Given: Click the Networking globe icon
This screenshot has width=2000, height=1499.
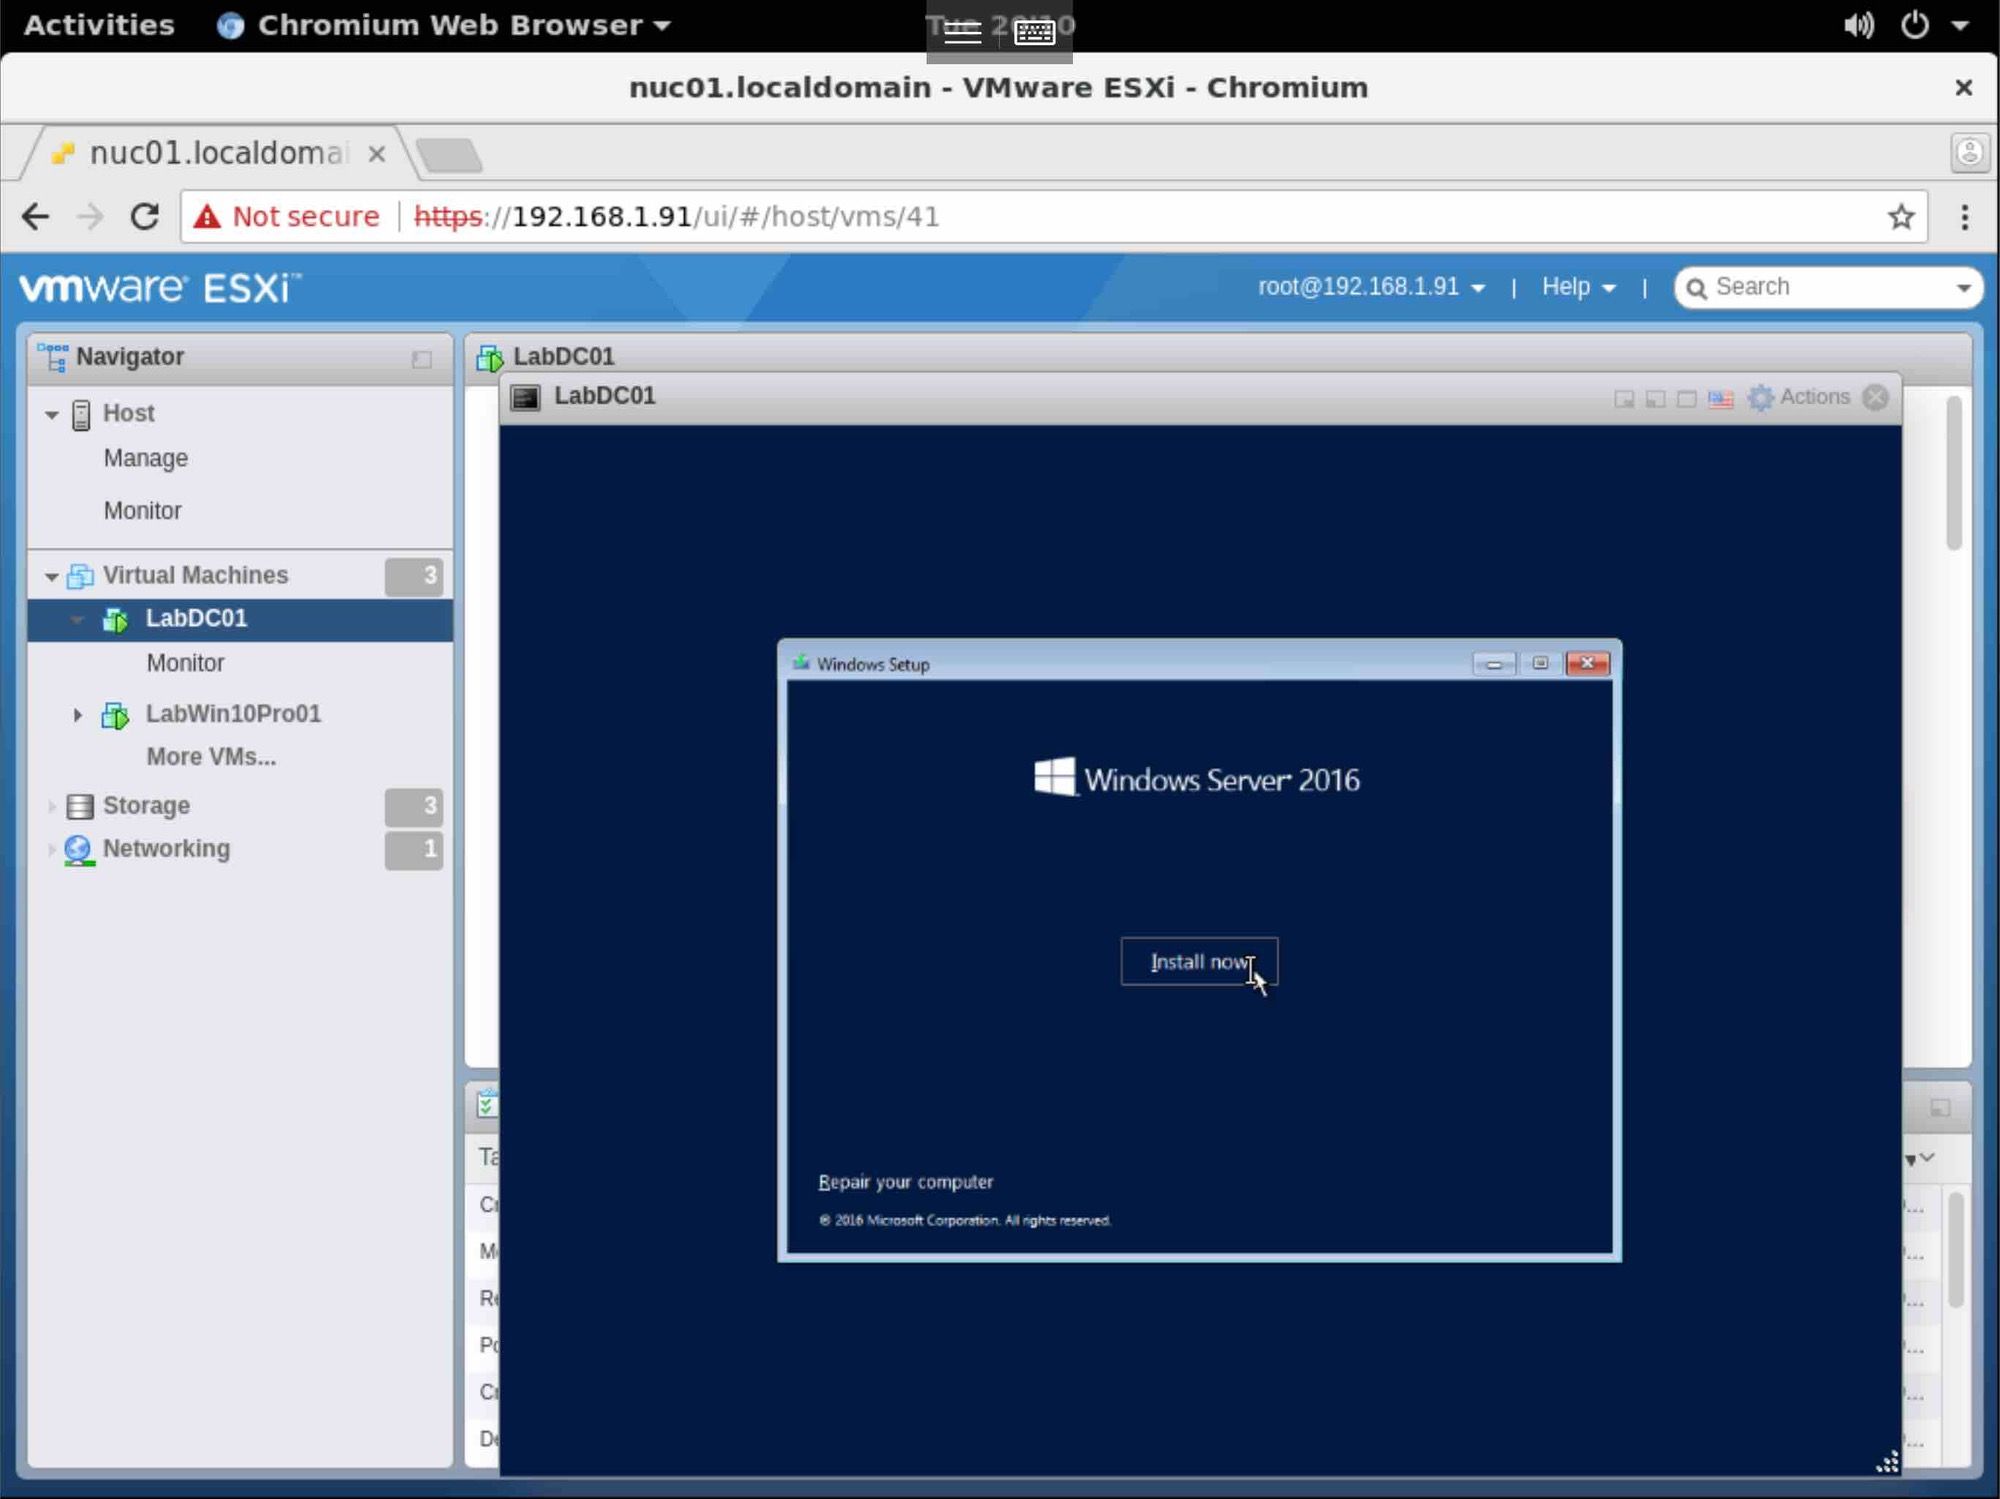Looking at the screenshot, I should pos(79,851).
